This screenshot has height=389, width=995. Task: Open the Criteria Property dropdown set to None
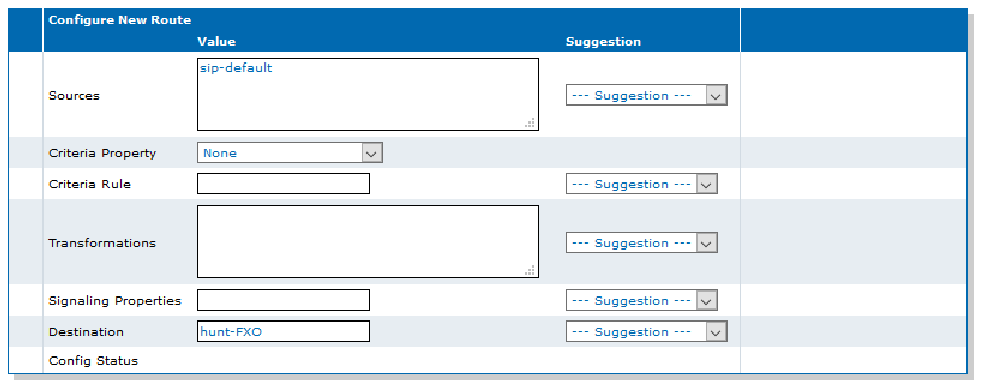pos(289,152)
